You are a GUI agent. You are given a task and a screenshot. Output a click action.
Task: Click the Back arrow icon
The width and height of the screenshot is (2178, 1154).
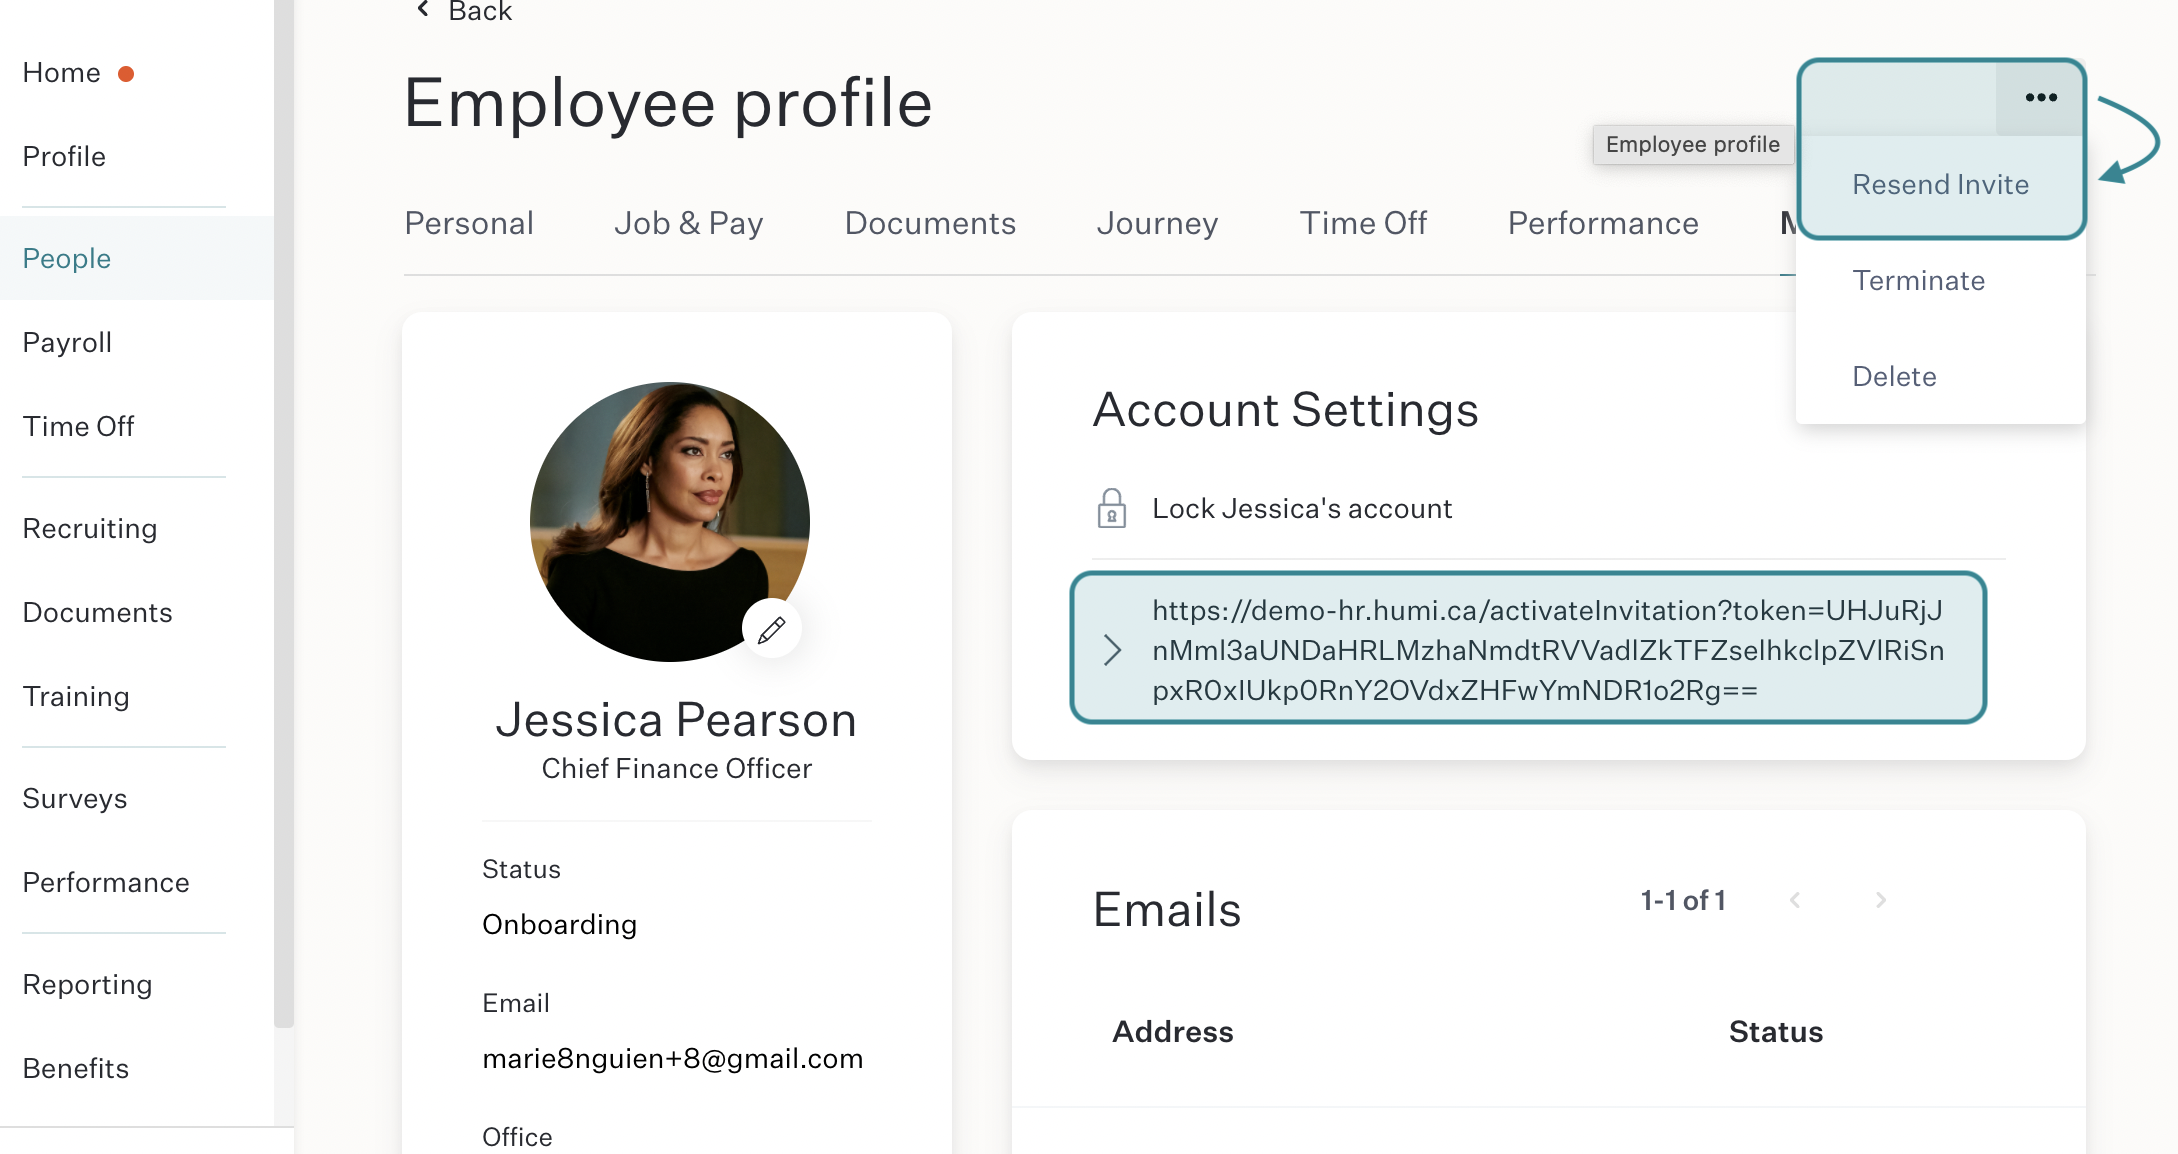click(423, 10)
